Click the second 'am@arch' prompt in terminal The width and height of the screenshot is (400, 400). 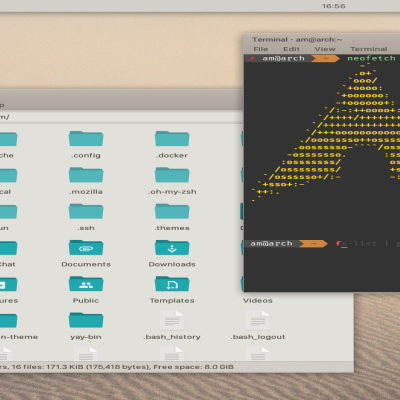click(x=271, y=244)
